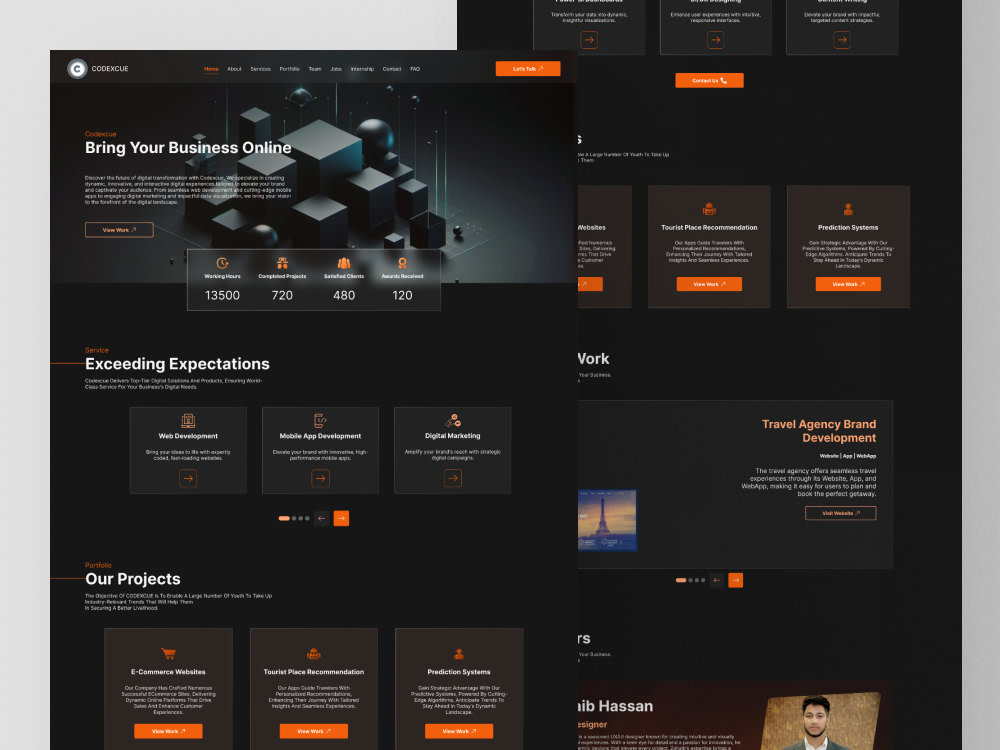Click the Let's Talk button
The height and width of the screenshot is (750, 1000).
[528, 68]
